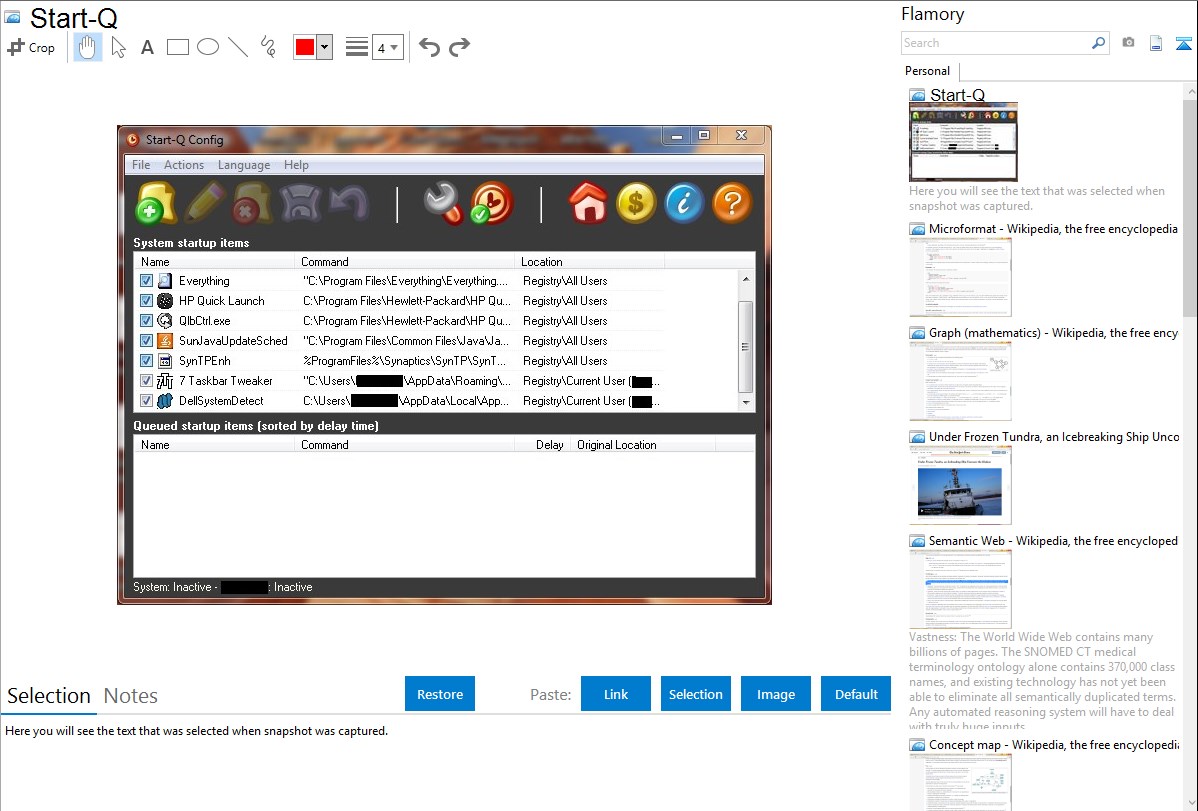The image size is (1198, 811).
Task: Uncheck the SynTPEnh item
Action: tap(147, 361)
